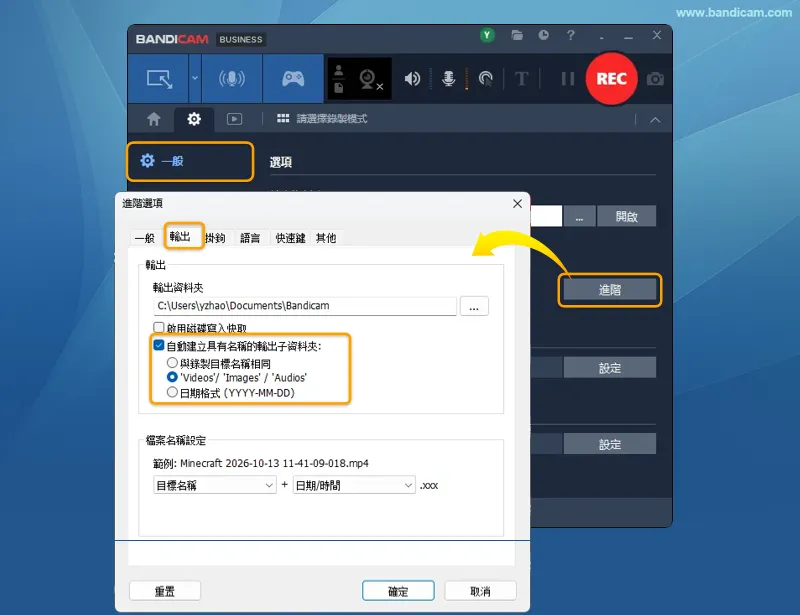
Task: Click the pause recording icon
Action: pyautogui.click(x=567, y=79)
